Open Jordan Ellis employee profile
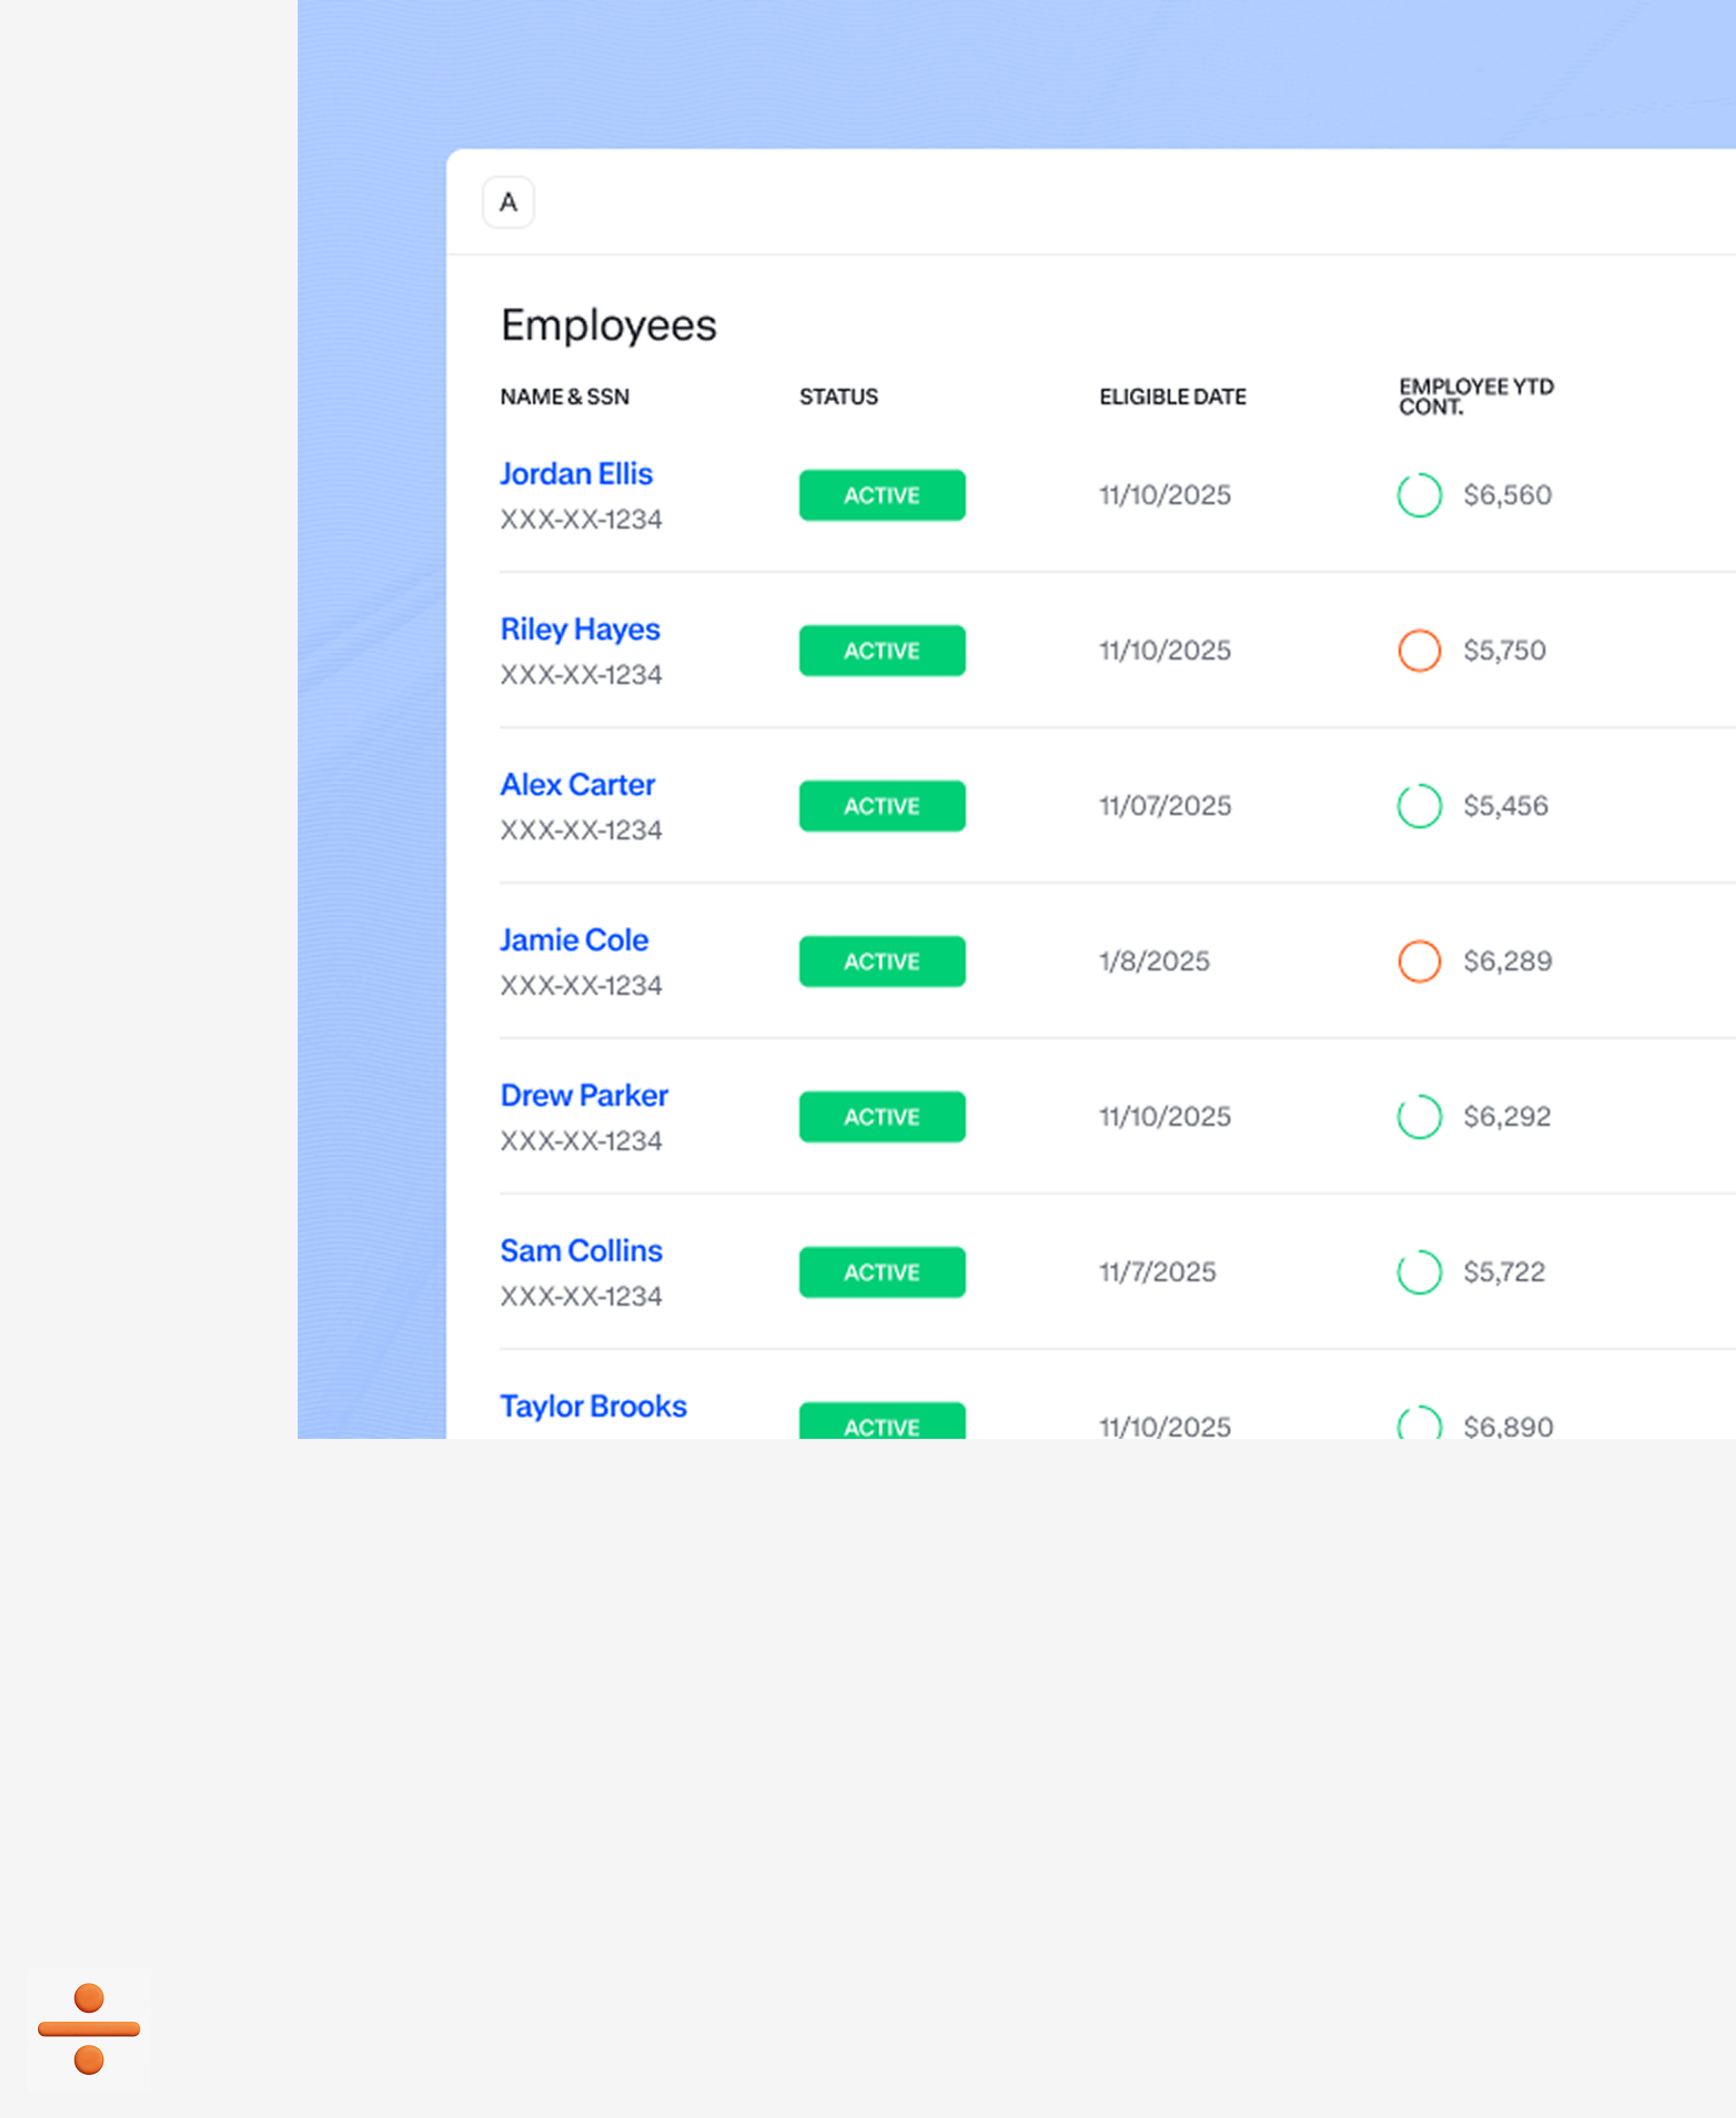The height and width of the screenshot is (2118, 1736). pyautogui.click(x=576, y=473)
